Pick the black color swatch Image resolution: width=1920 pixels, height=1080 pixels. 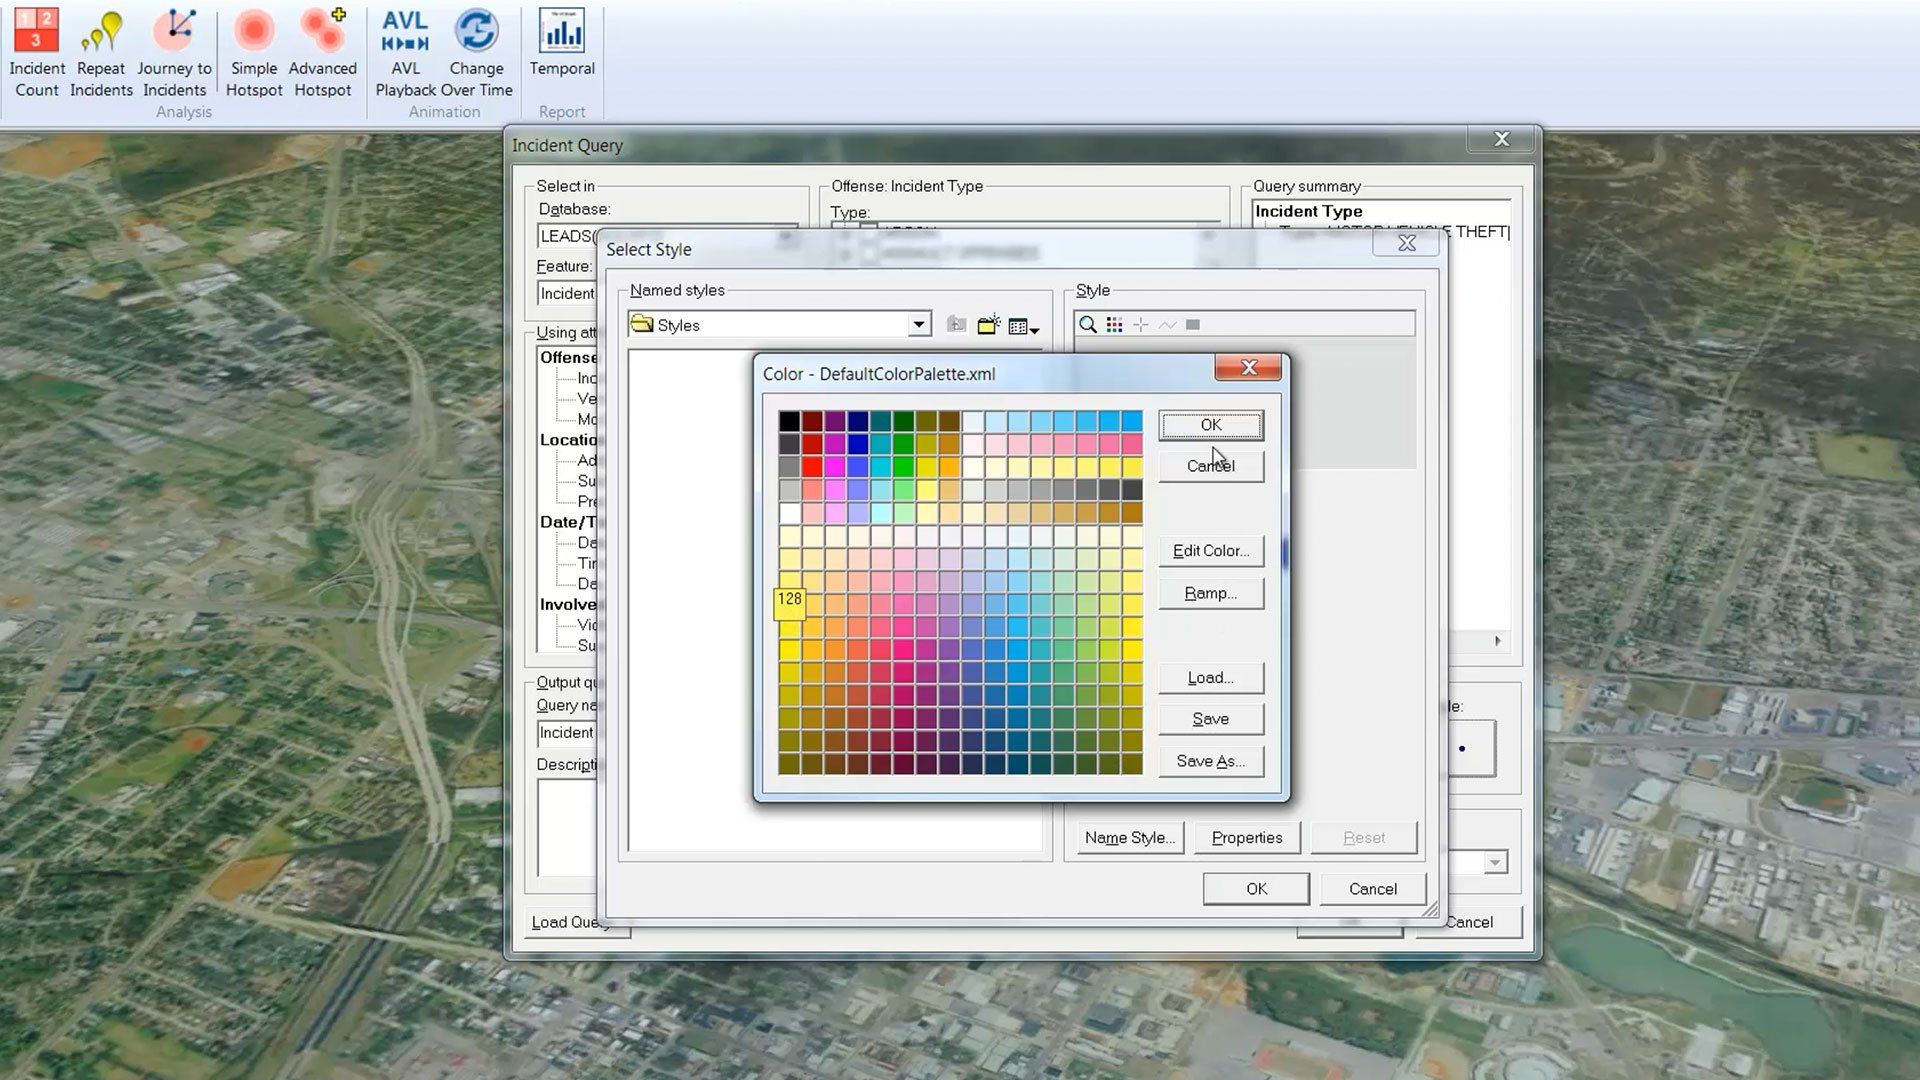pyautogui.click(x=789, y=421)
